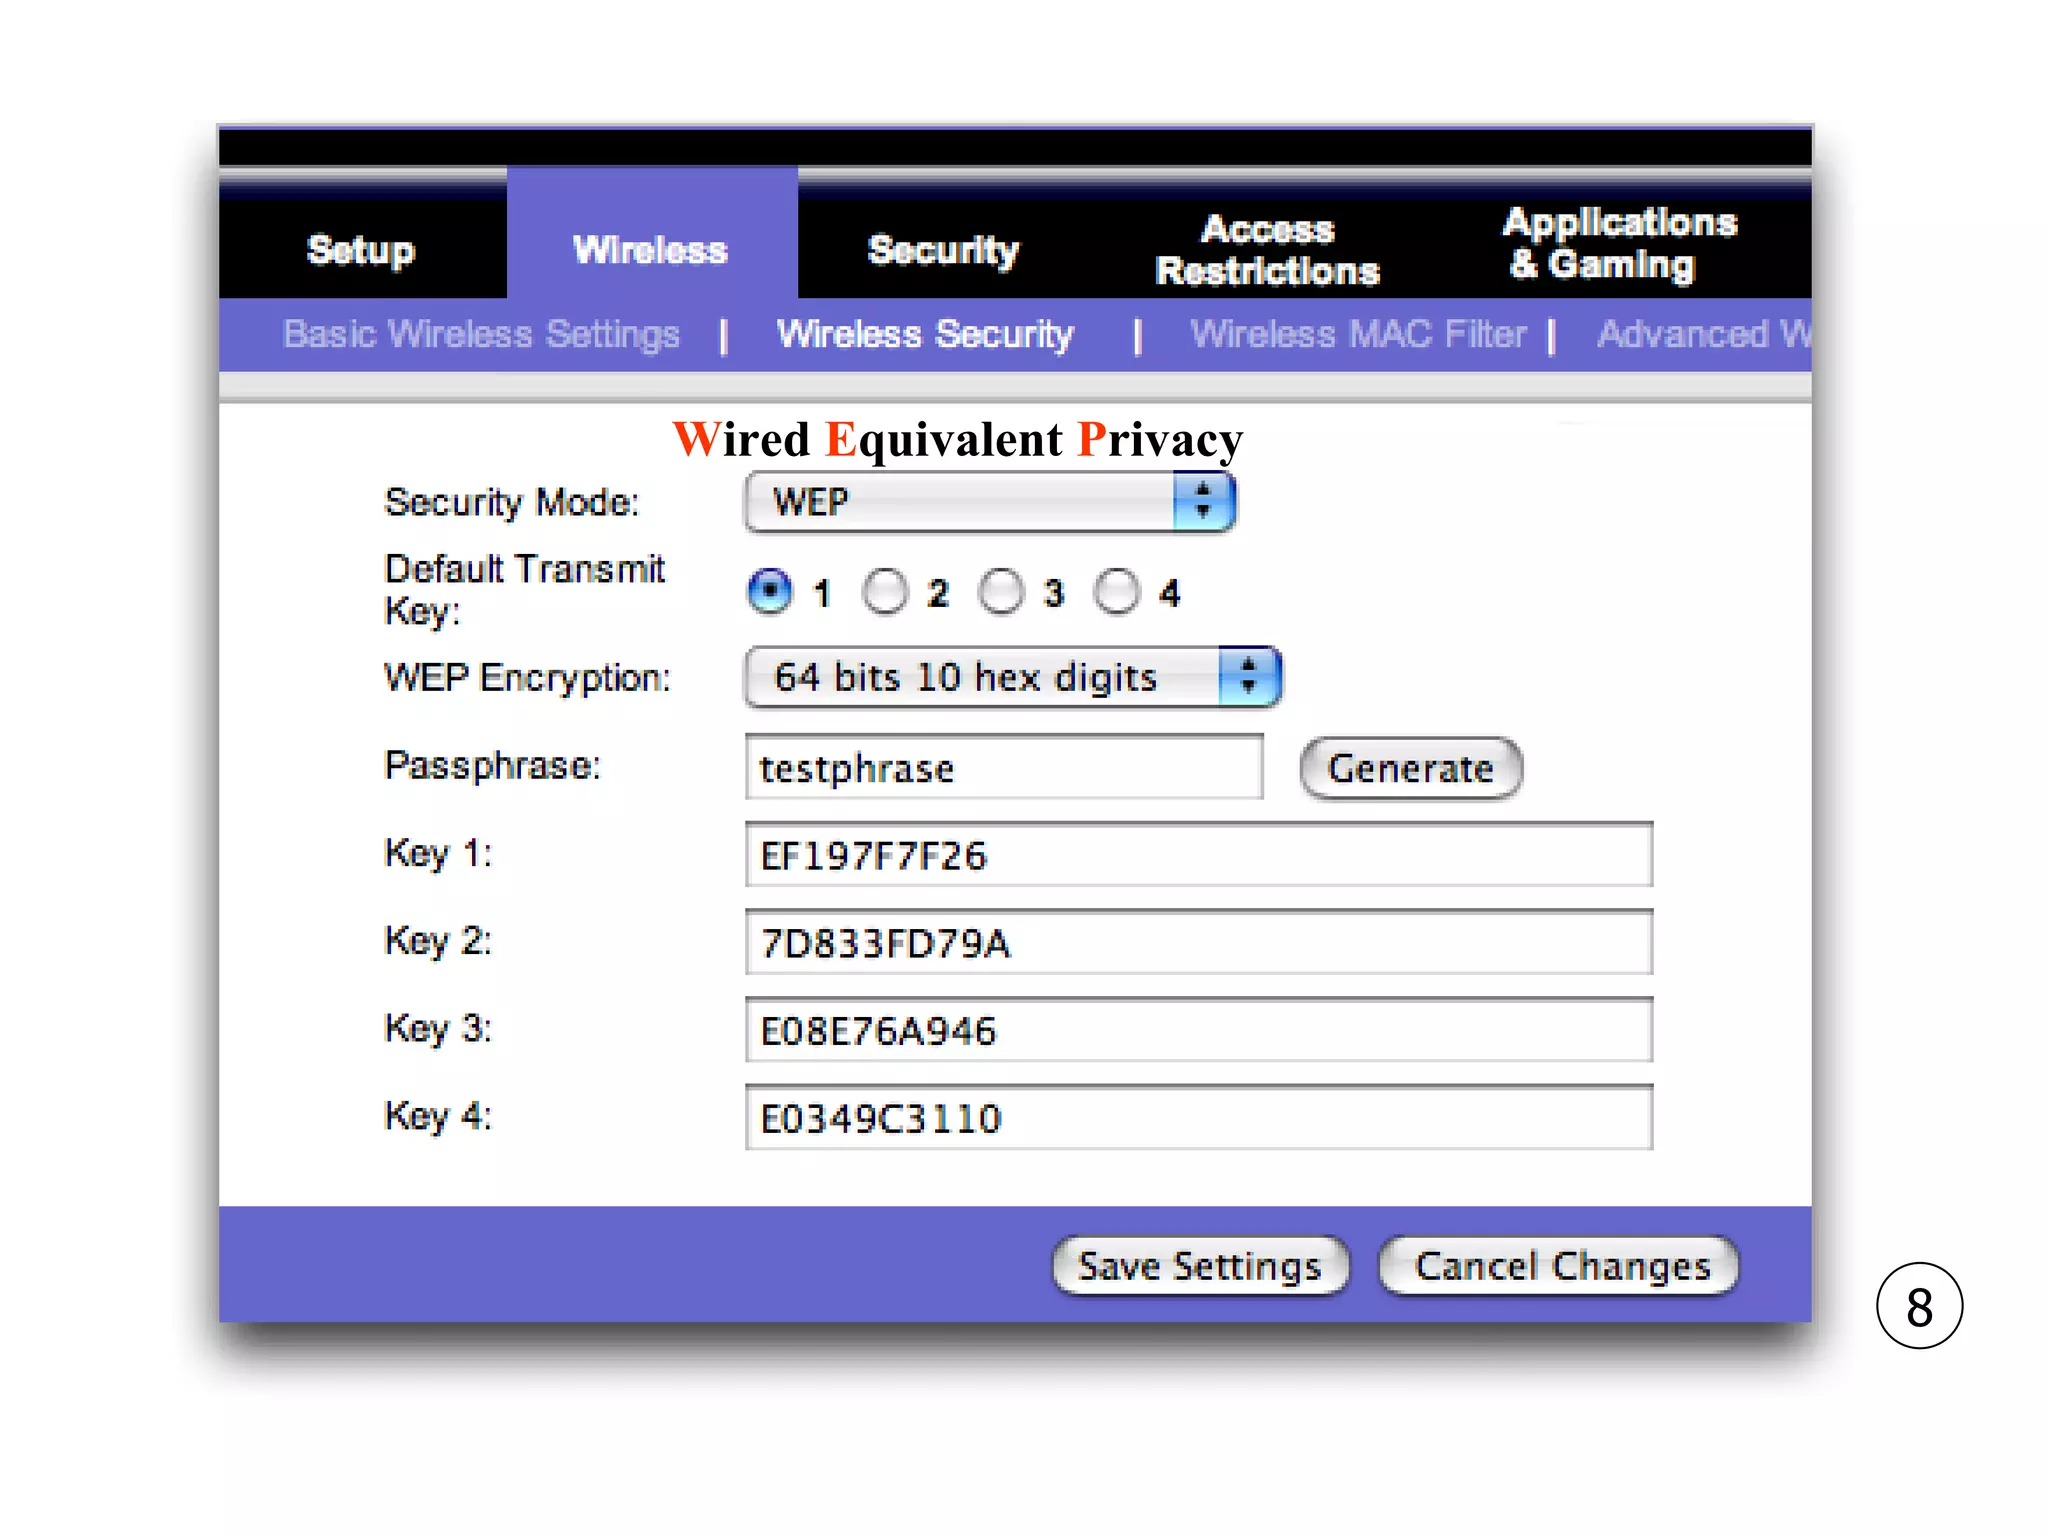Click the Wireless Security subtab
The width and height of the screenshot is (2048, 1536).
[x=925, y=334]
